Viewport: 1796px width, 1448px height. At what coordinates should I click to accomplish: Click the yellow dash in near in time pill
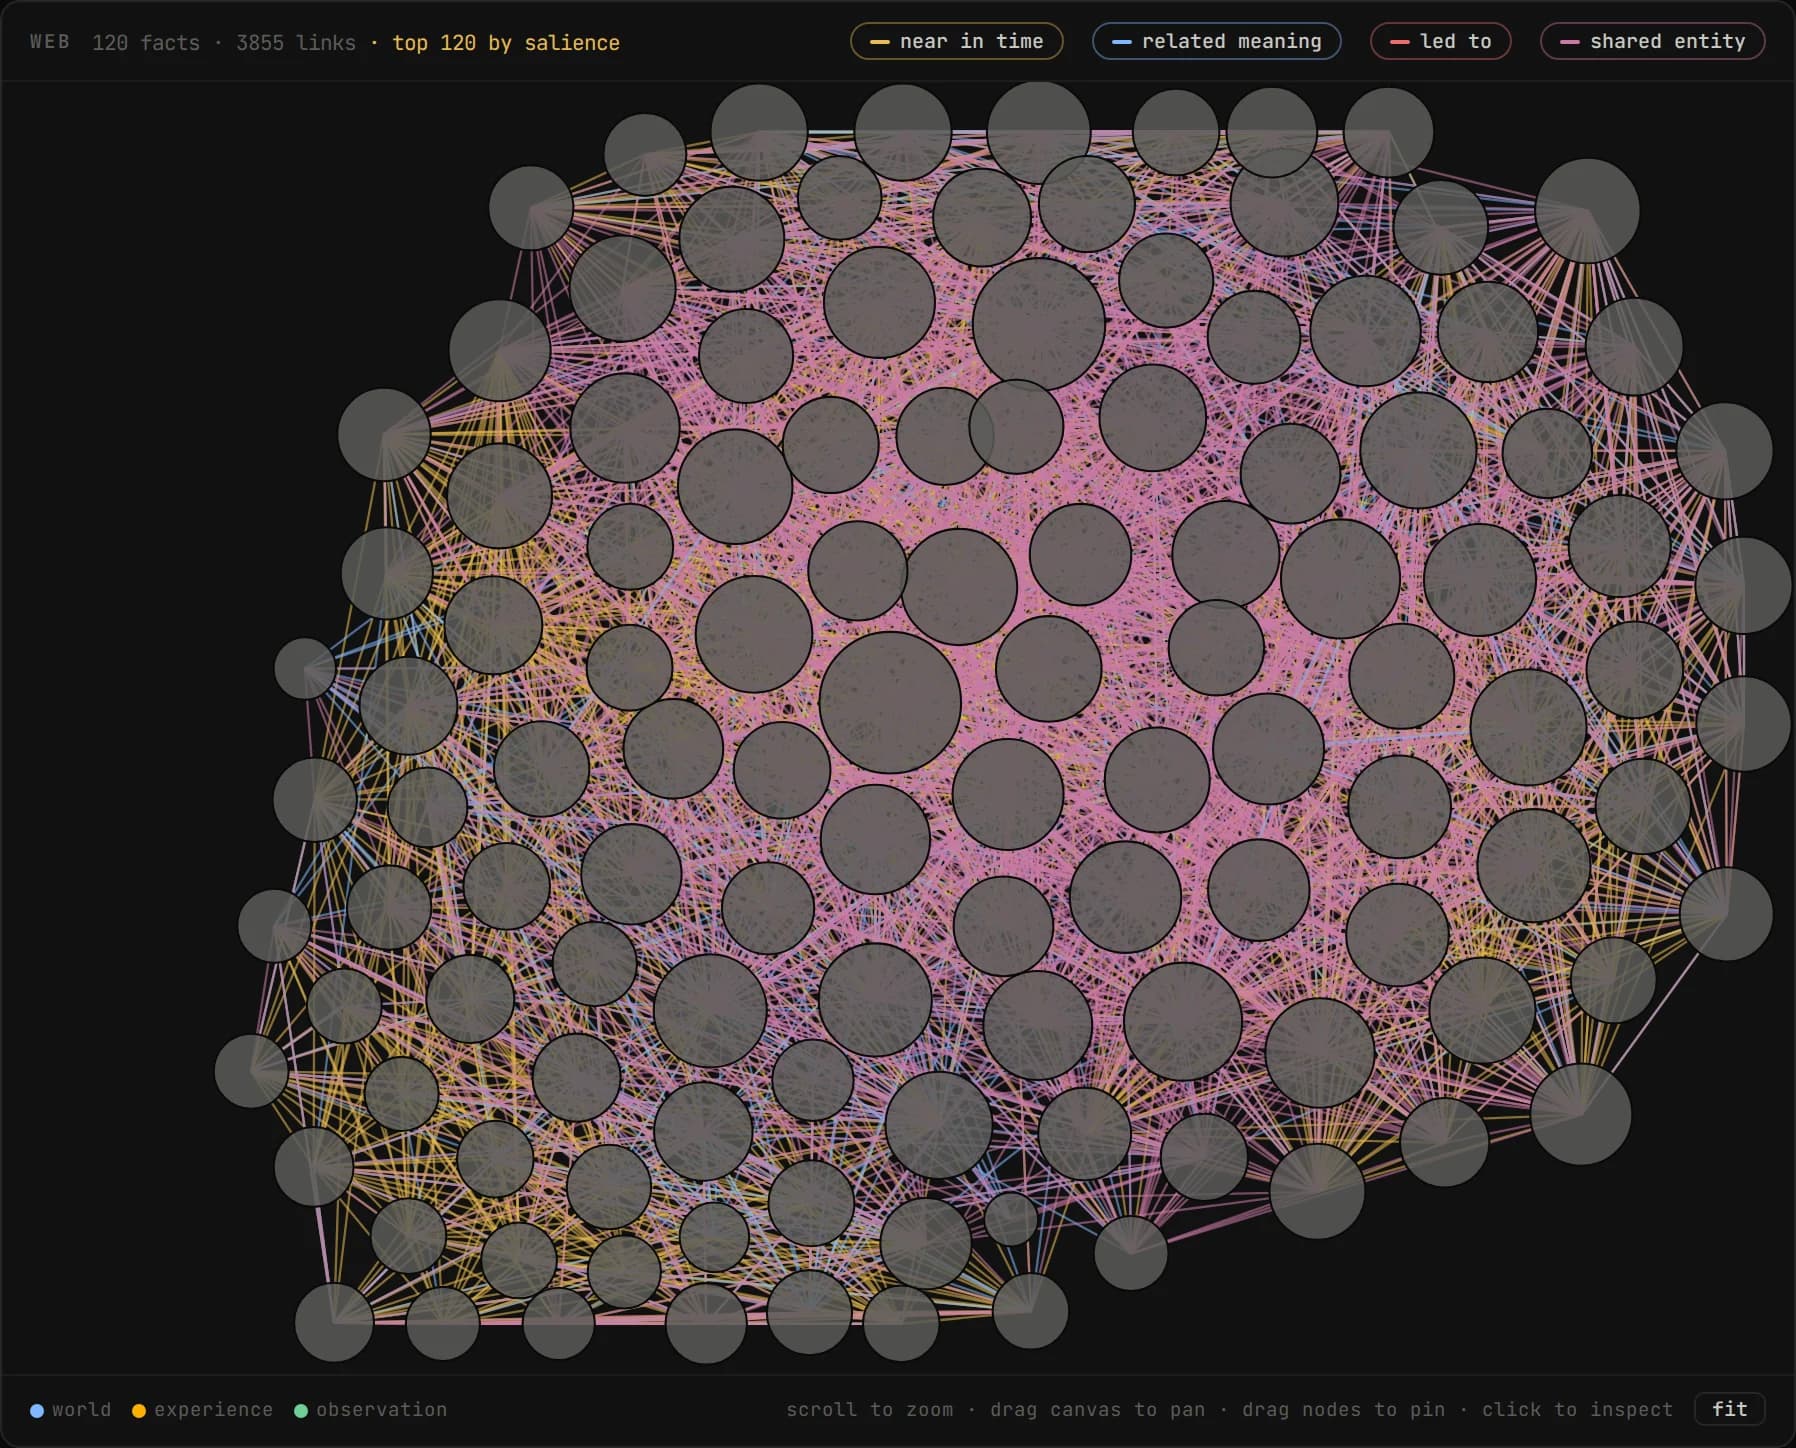point(880,42)
